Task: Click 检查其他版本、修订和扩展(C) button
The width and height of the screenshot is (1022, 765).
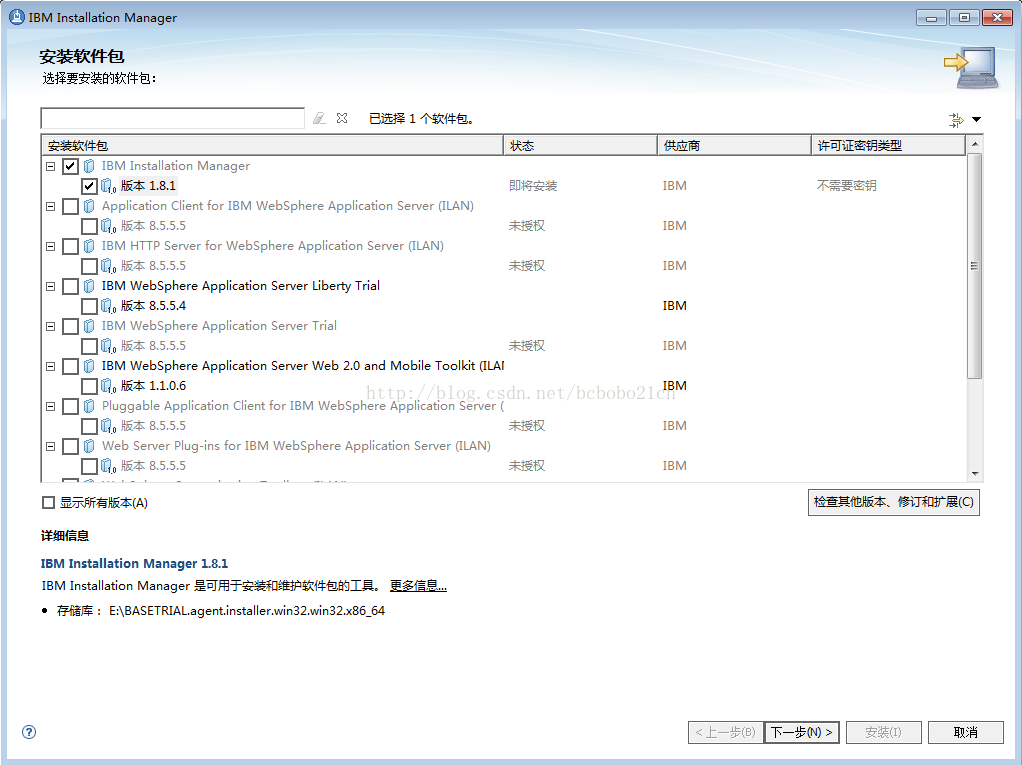Action: click(894, 502)
